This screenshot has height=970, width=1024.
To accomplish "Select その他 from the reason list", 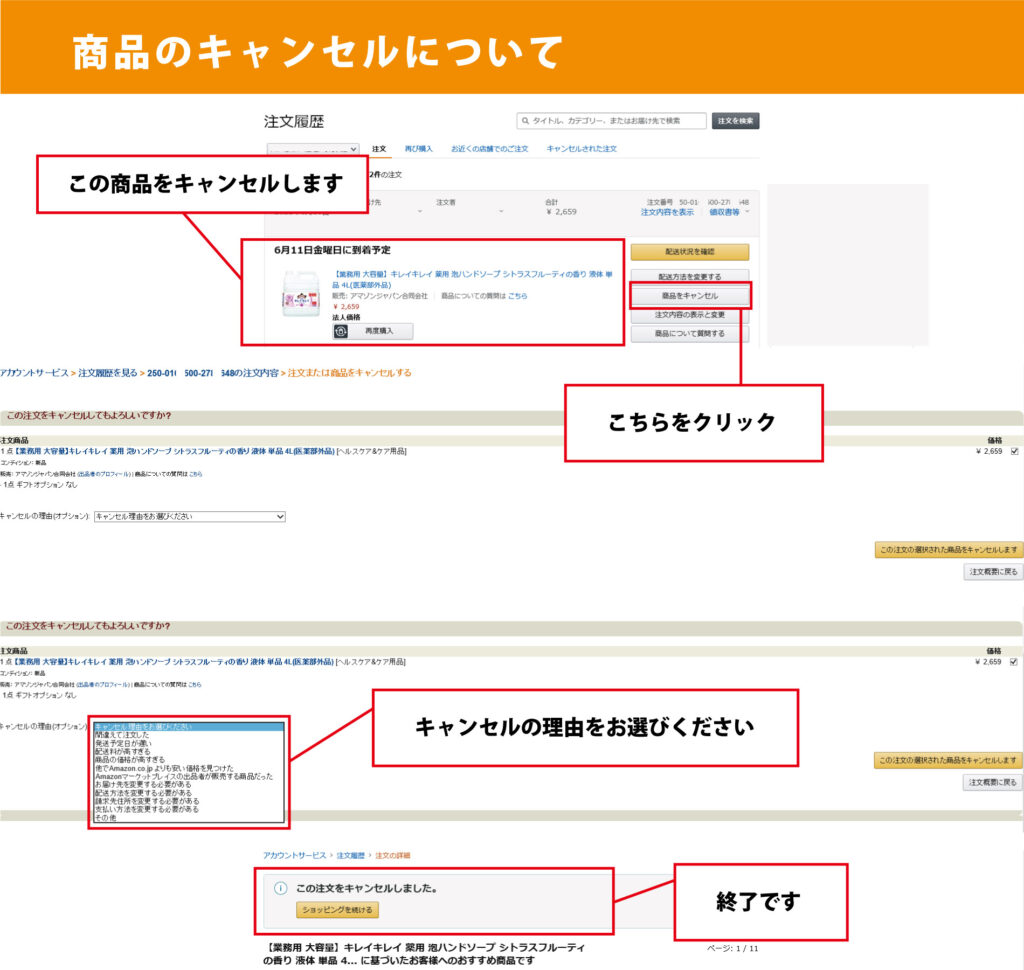I will 189,818.
